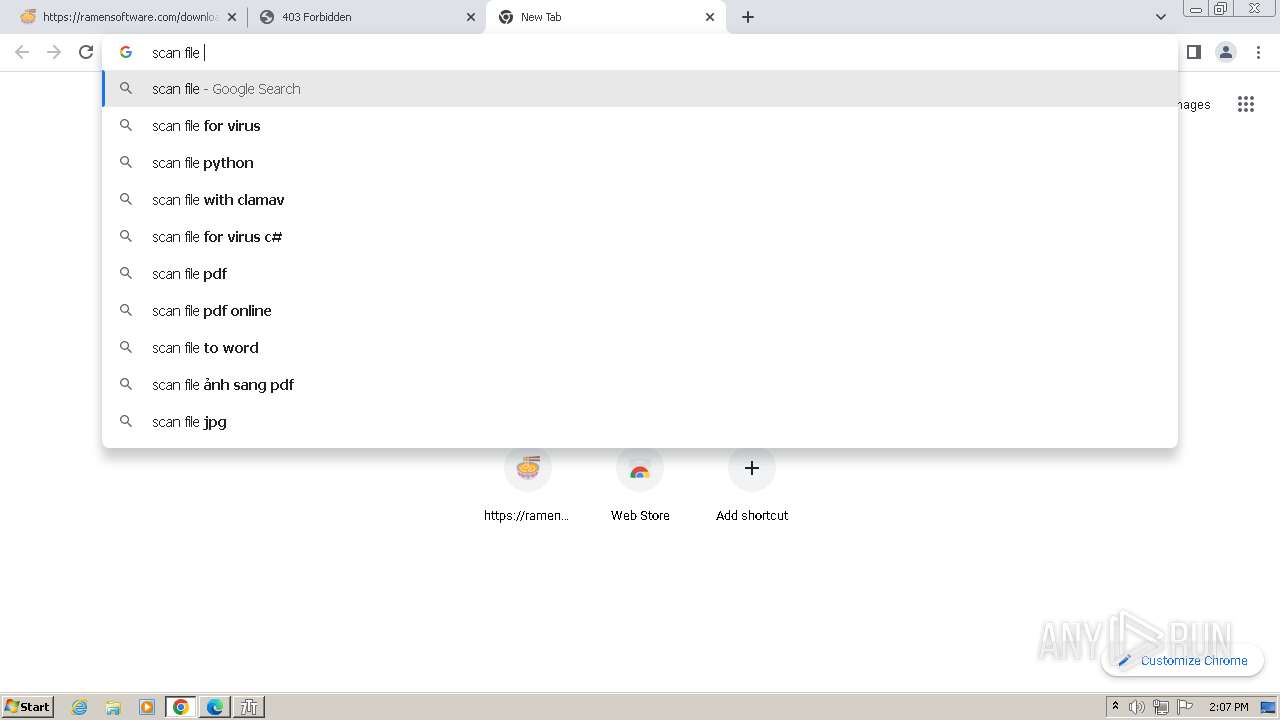1280x720 pixels.
Task: Go back with the back arrow
Action: point(22,52)
